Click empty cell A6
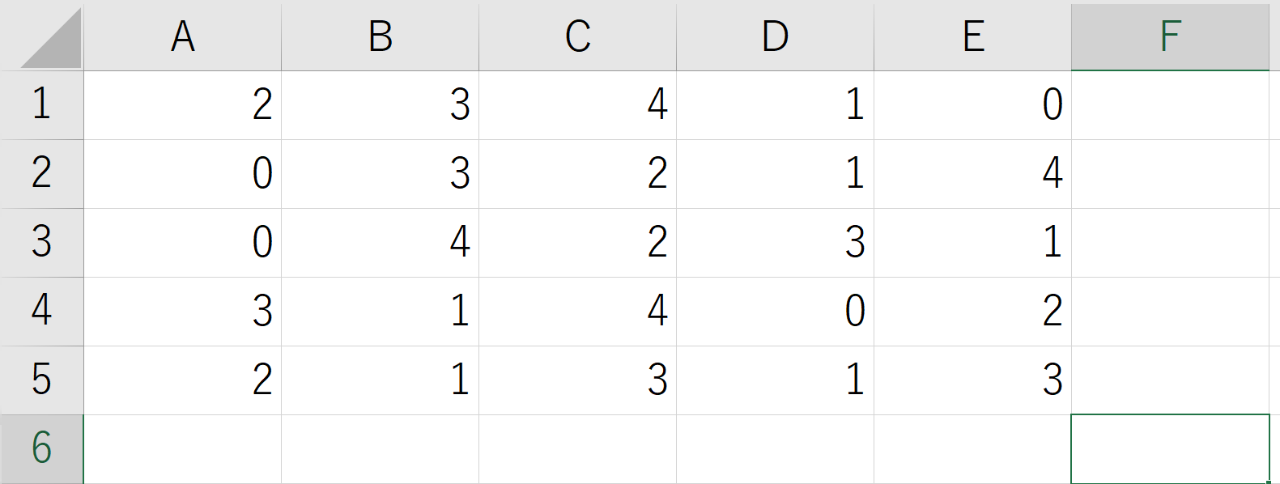Viewport: 1280px width, 484px height. tap(182, 449)
